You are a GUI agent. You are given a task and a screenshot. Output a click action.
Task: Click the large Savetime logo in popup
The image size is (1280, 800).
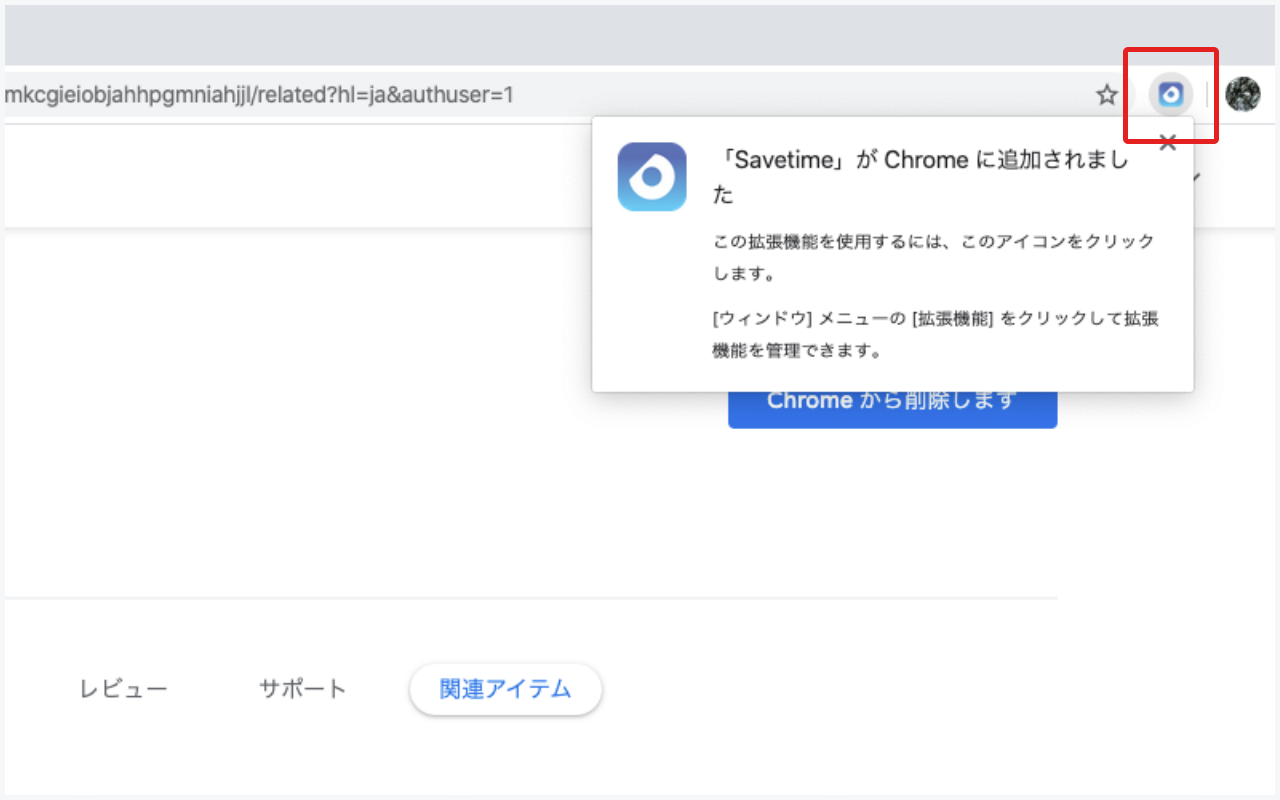(652, 177)
